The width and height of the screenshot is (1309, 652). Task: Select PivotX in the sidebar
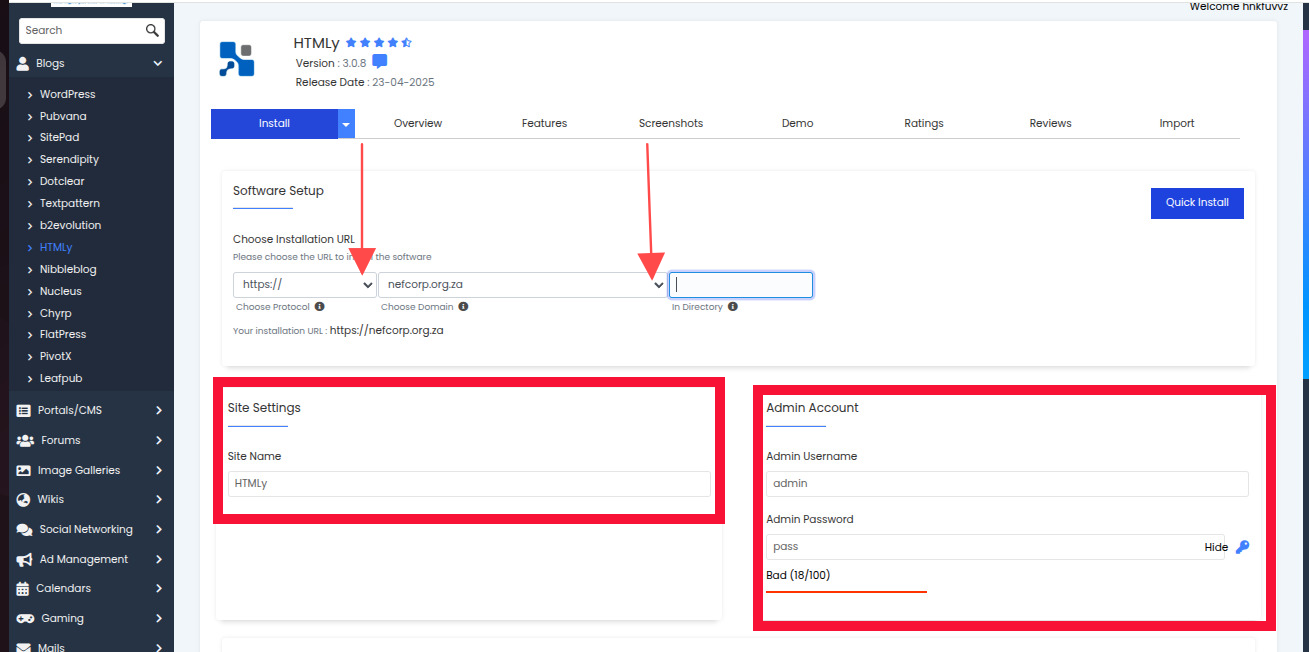point(55,356)
